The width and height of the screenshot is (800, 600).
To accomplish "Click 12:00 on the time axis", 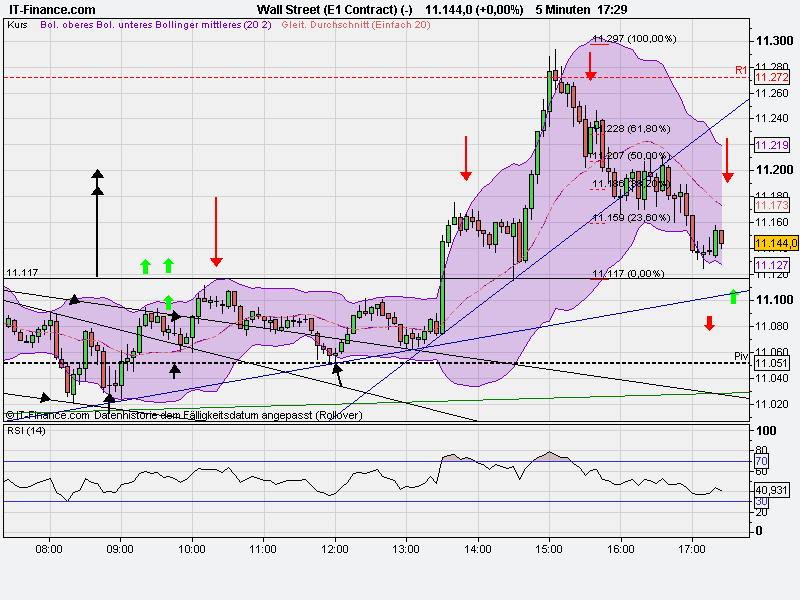I will [335, 549].
